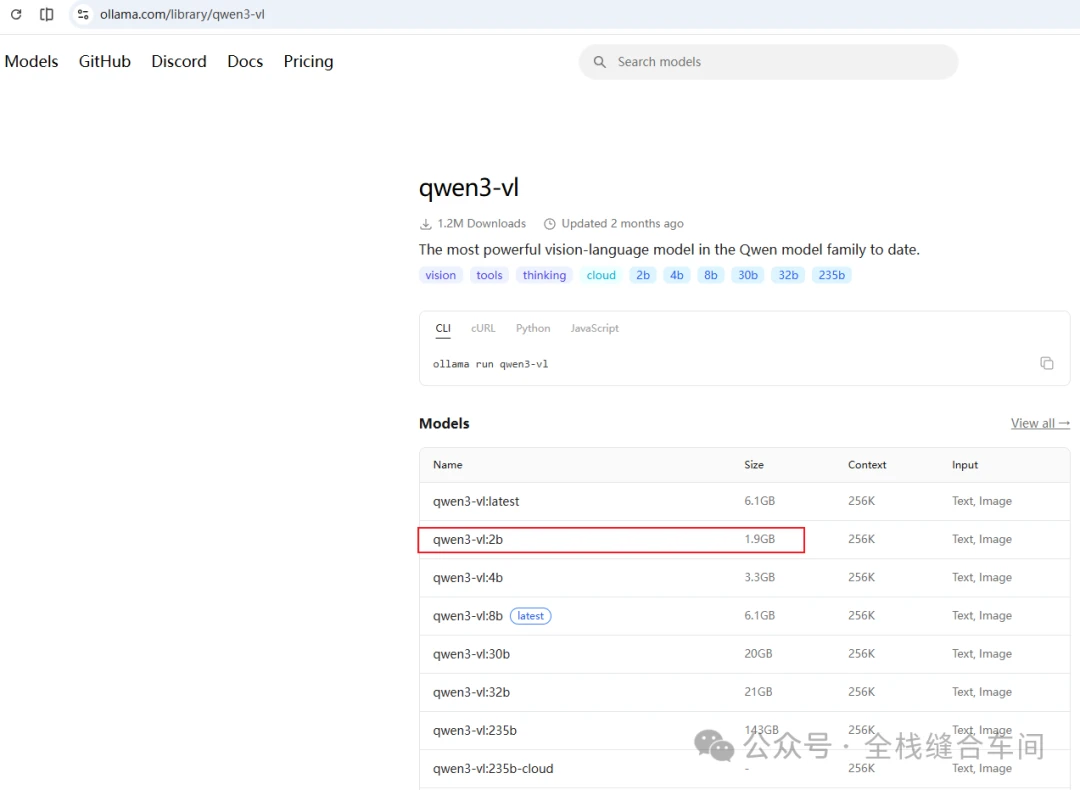
Task: Click the site information icon in the address bar
Action: point(83,14)
